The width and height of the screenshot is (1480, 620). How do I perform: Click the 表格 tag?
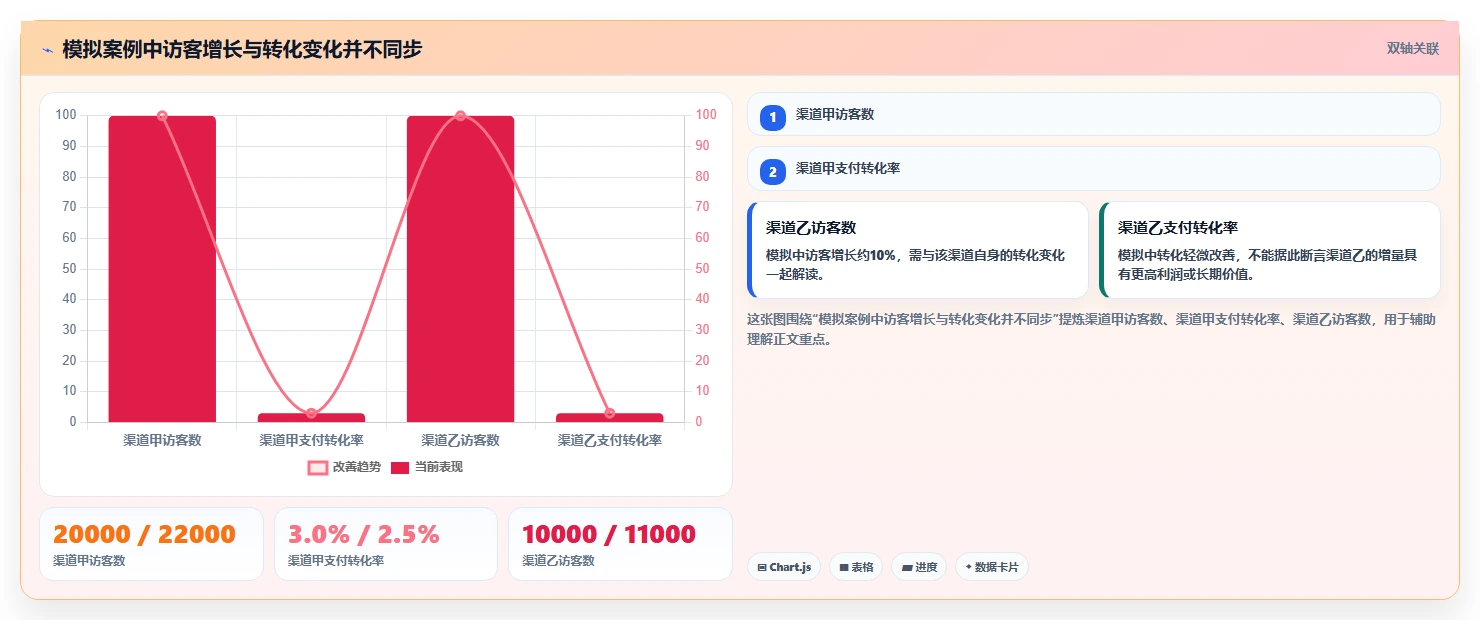856,567
